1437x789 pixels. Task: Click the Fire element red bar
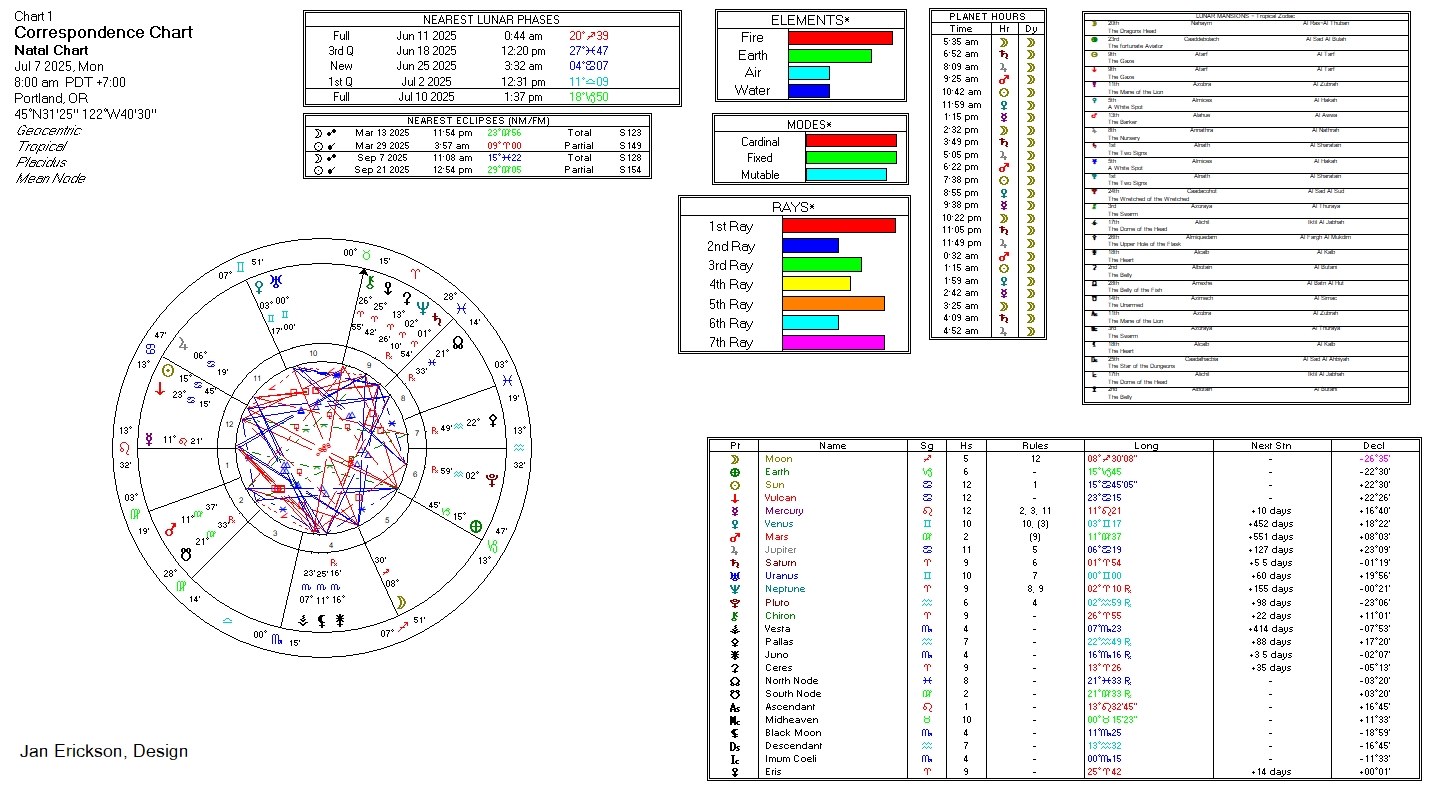[840, 38]
